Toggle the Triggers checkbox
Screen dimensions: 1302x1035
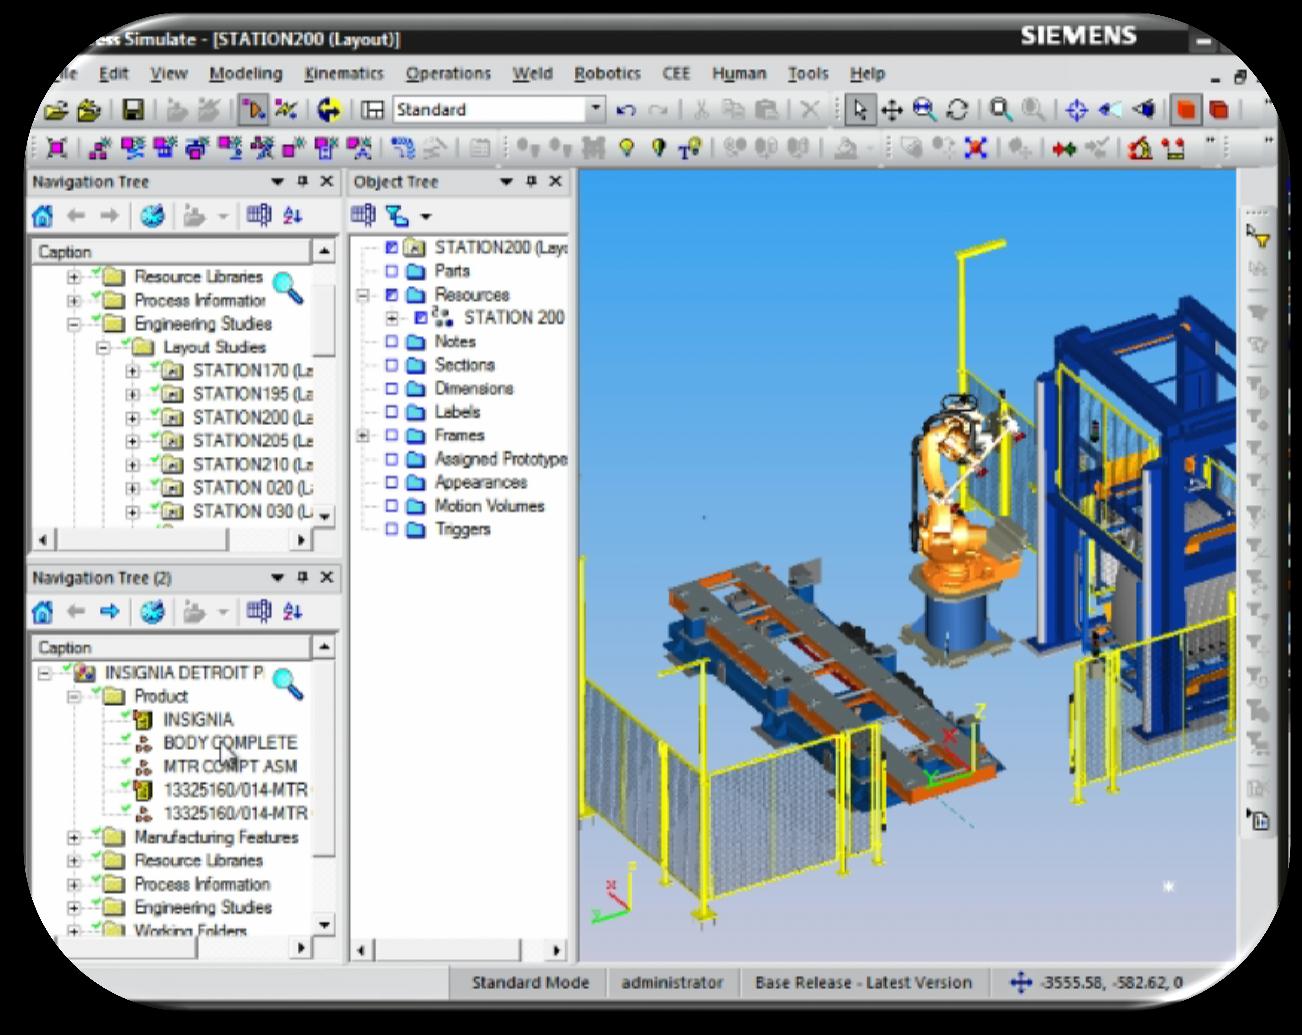click(392, 530)
